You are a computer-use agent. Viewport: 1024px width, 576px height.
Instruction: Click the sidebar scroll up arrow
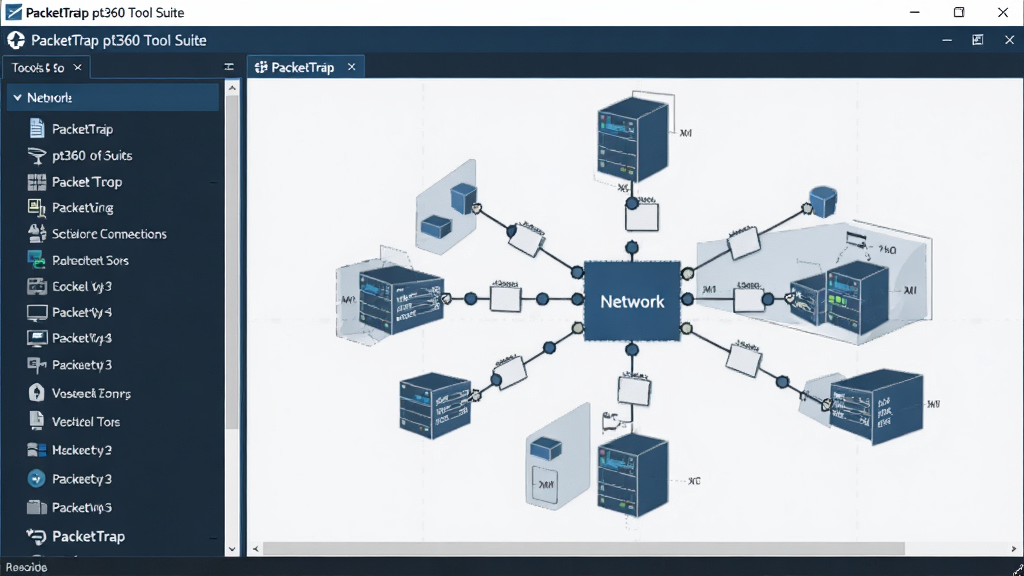(x=232, y=88)
